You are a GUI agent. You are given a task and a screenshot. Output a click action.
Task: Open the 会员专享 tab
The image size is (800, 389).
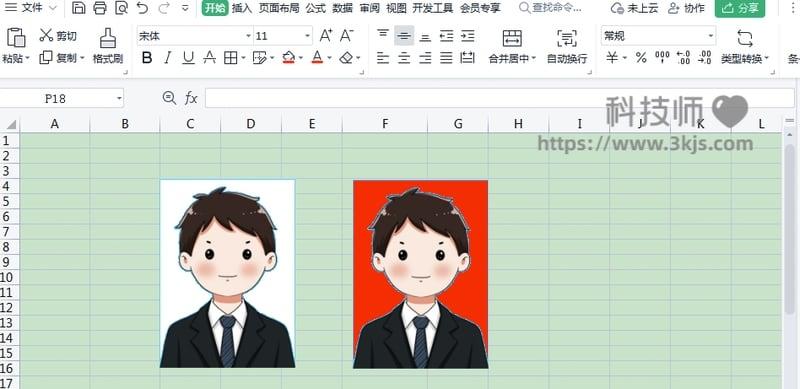480,8
